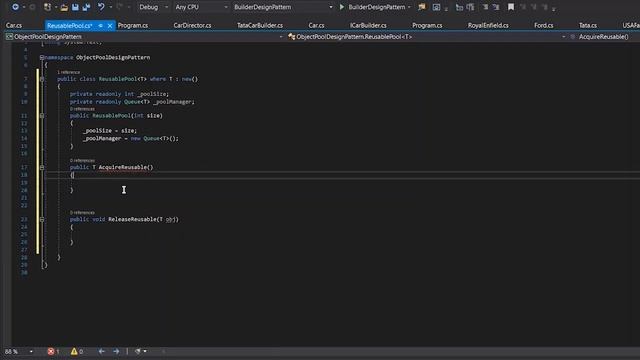
Task: Click the Navigate Backward toolbar icon
Action: (x=15, y=7)
